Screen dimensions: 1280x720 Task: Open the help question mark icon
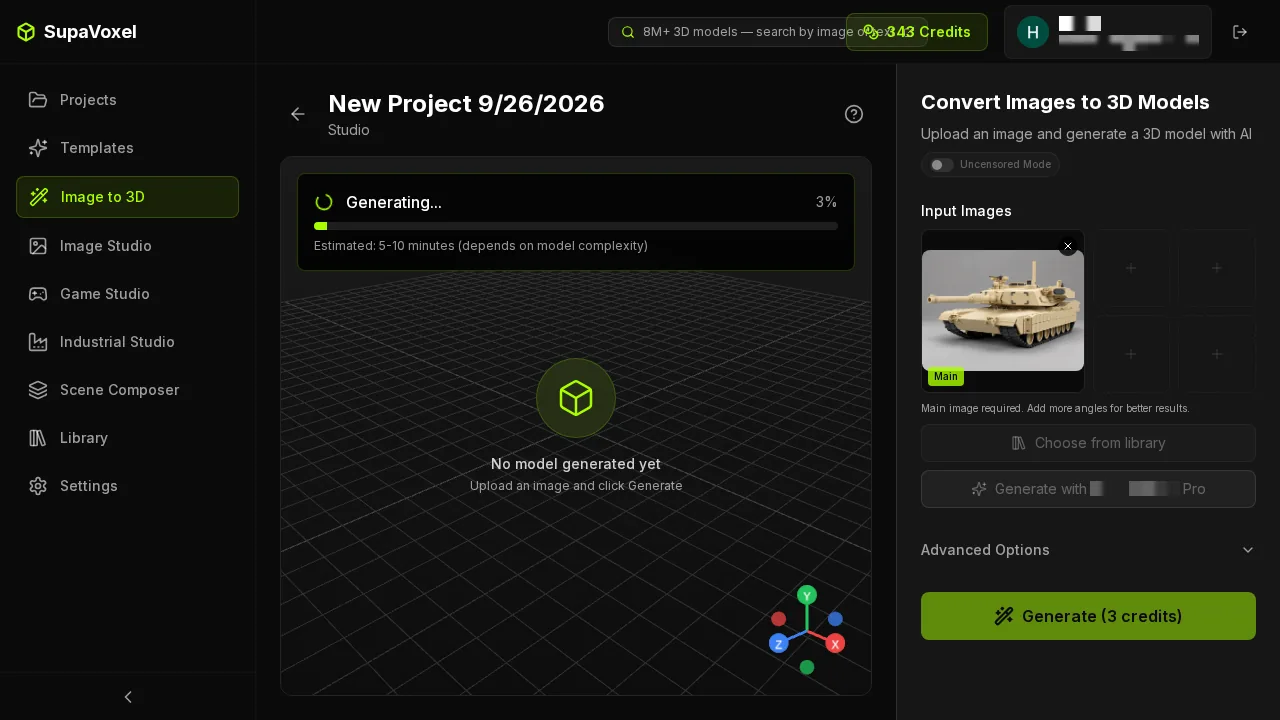[x=854, y=114]
